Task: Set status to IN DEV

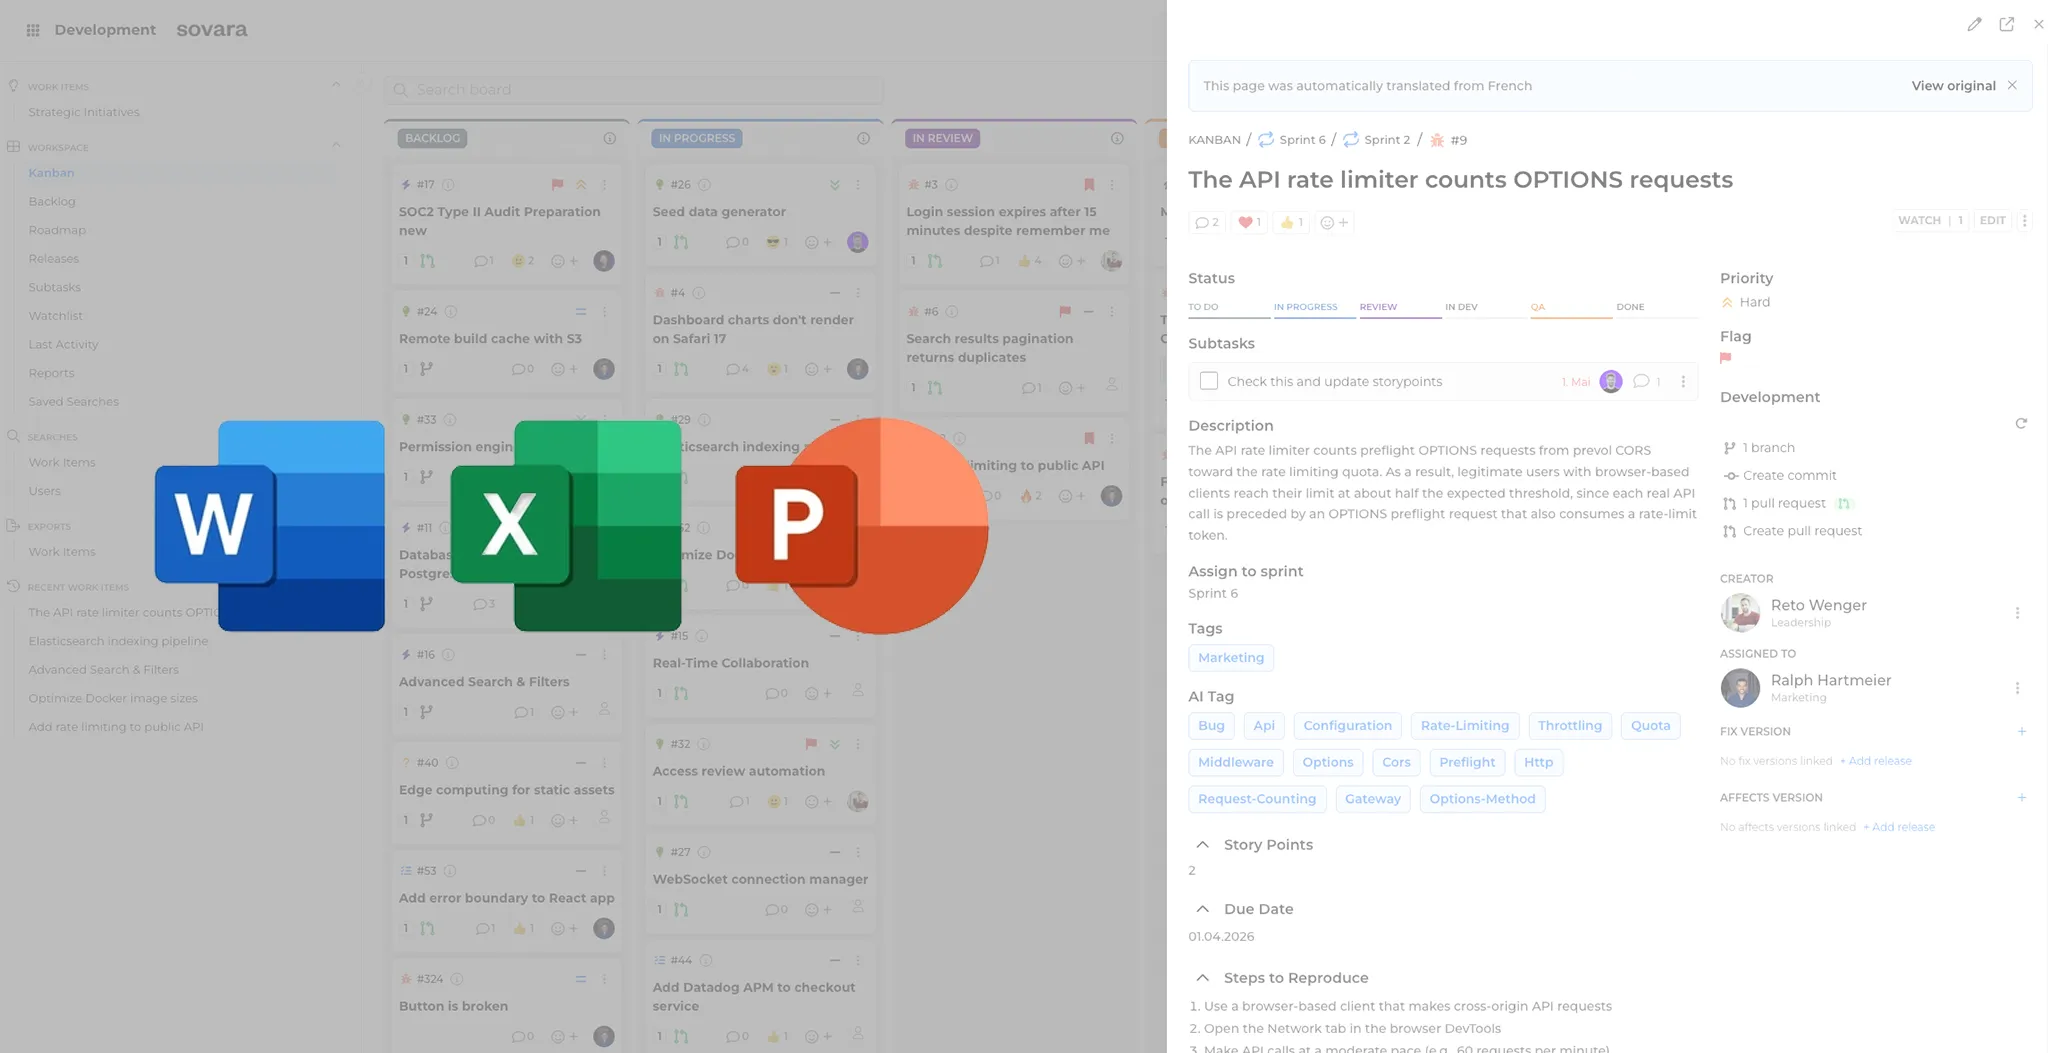Action: tap(1486, 308)
